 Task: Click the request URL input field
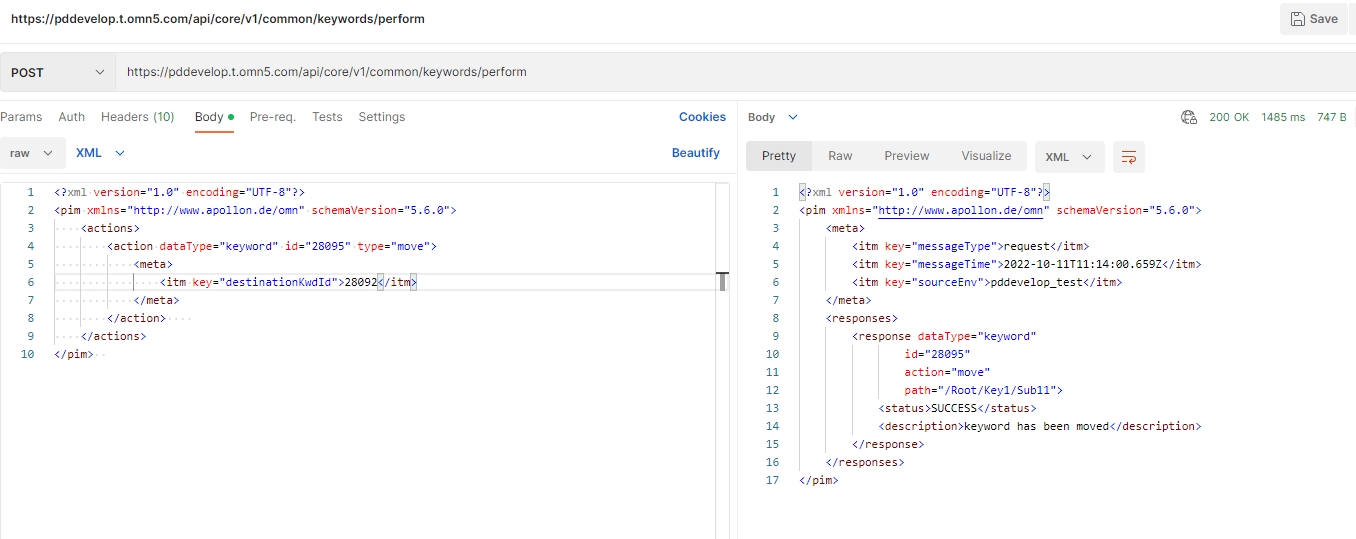pyautogui.click(x=700, y=72)
